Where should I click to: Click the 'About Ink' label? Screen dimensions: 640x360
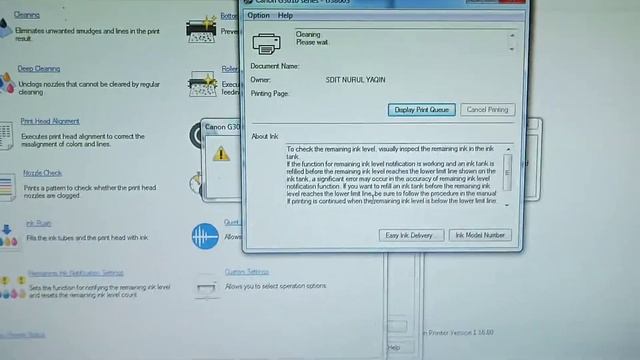264,137
